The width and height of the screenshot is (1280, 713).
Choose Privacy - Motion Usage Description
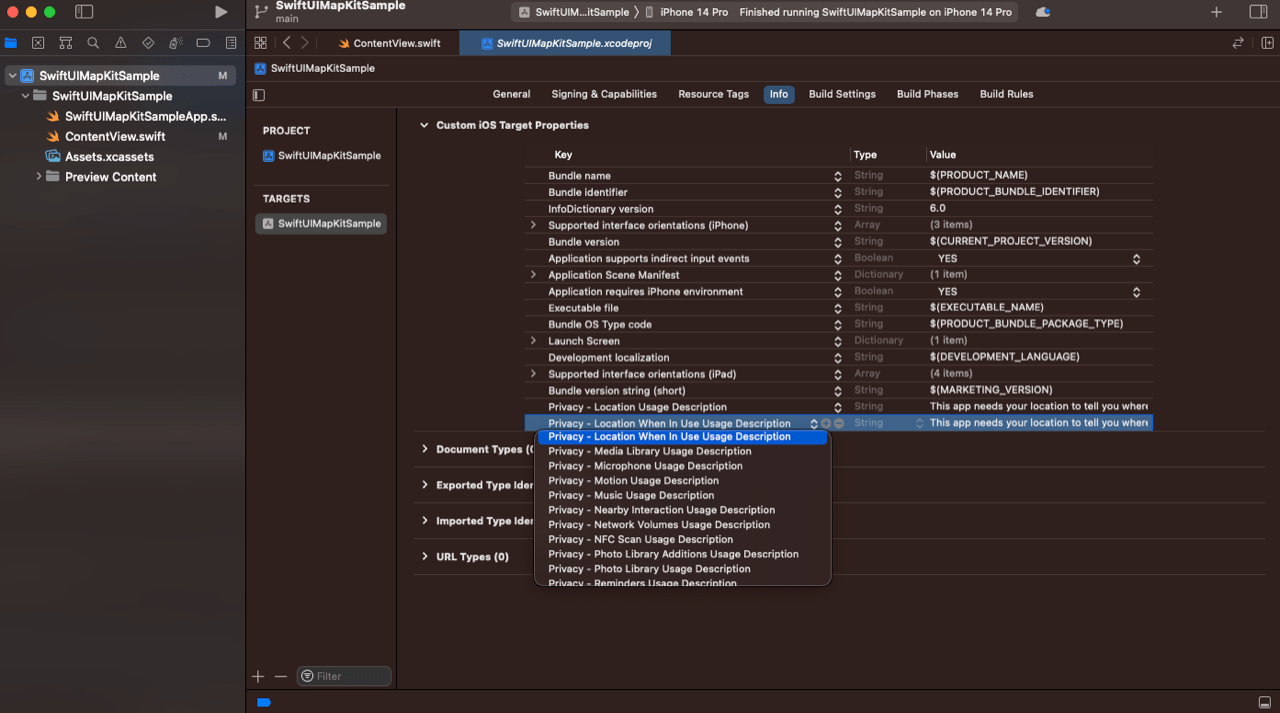tap(633, 481)
